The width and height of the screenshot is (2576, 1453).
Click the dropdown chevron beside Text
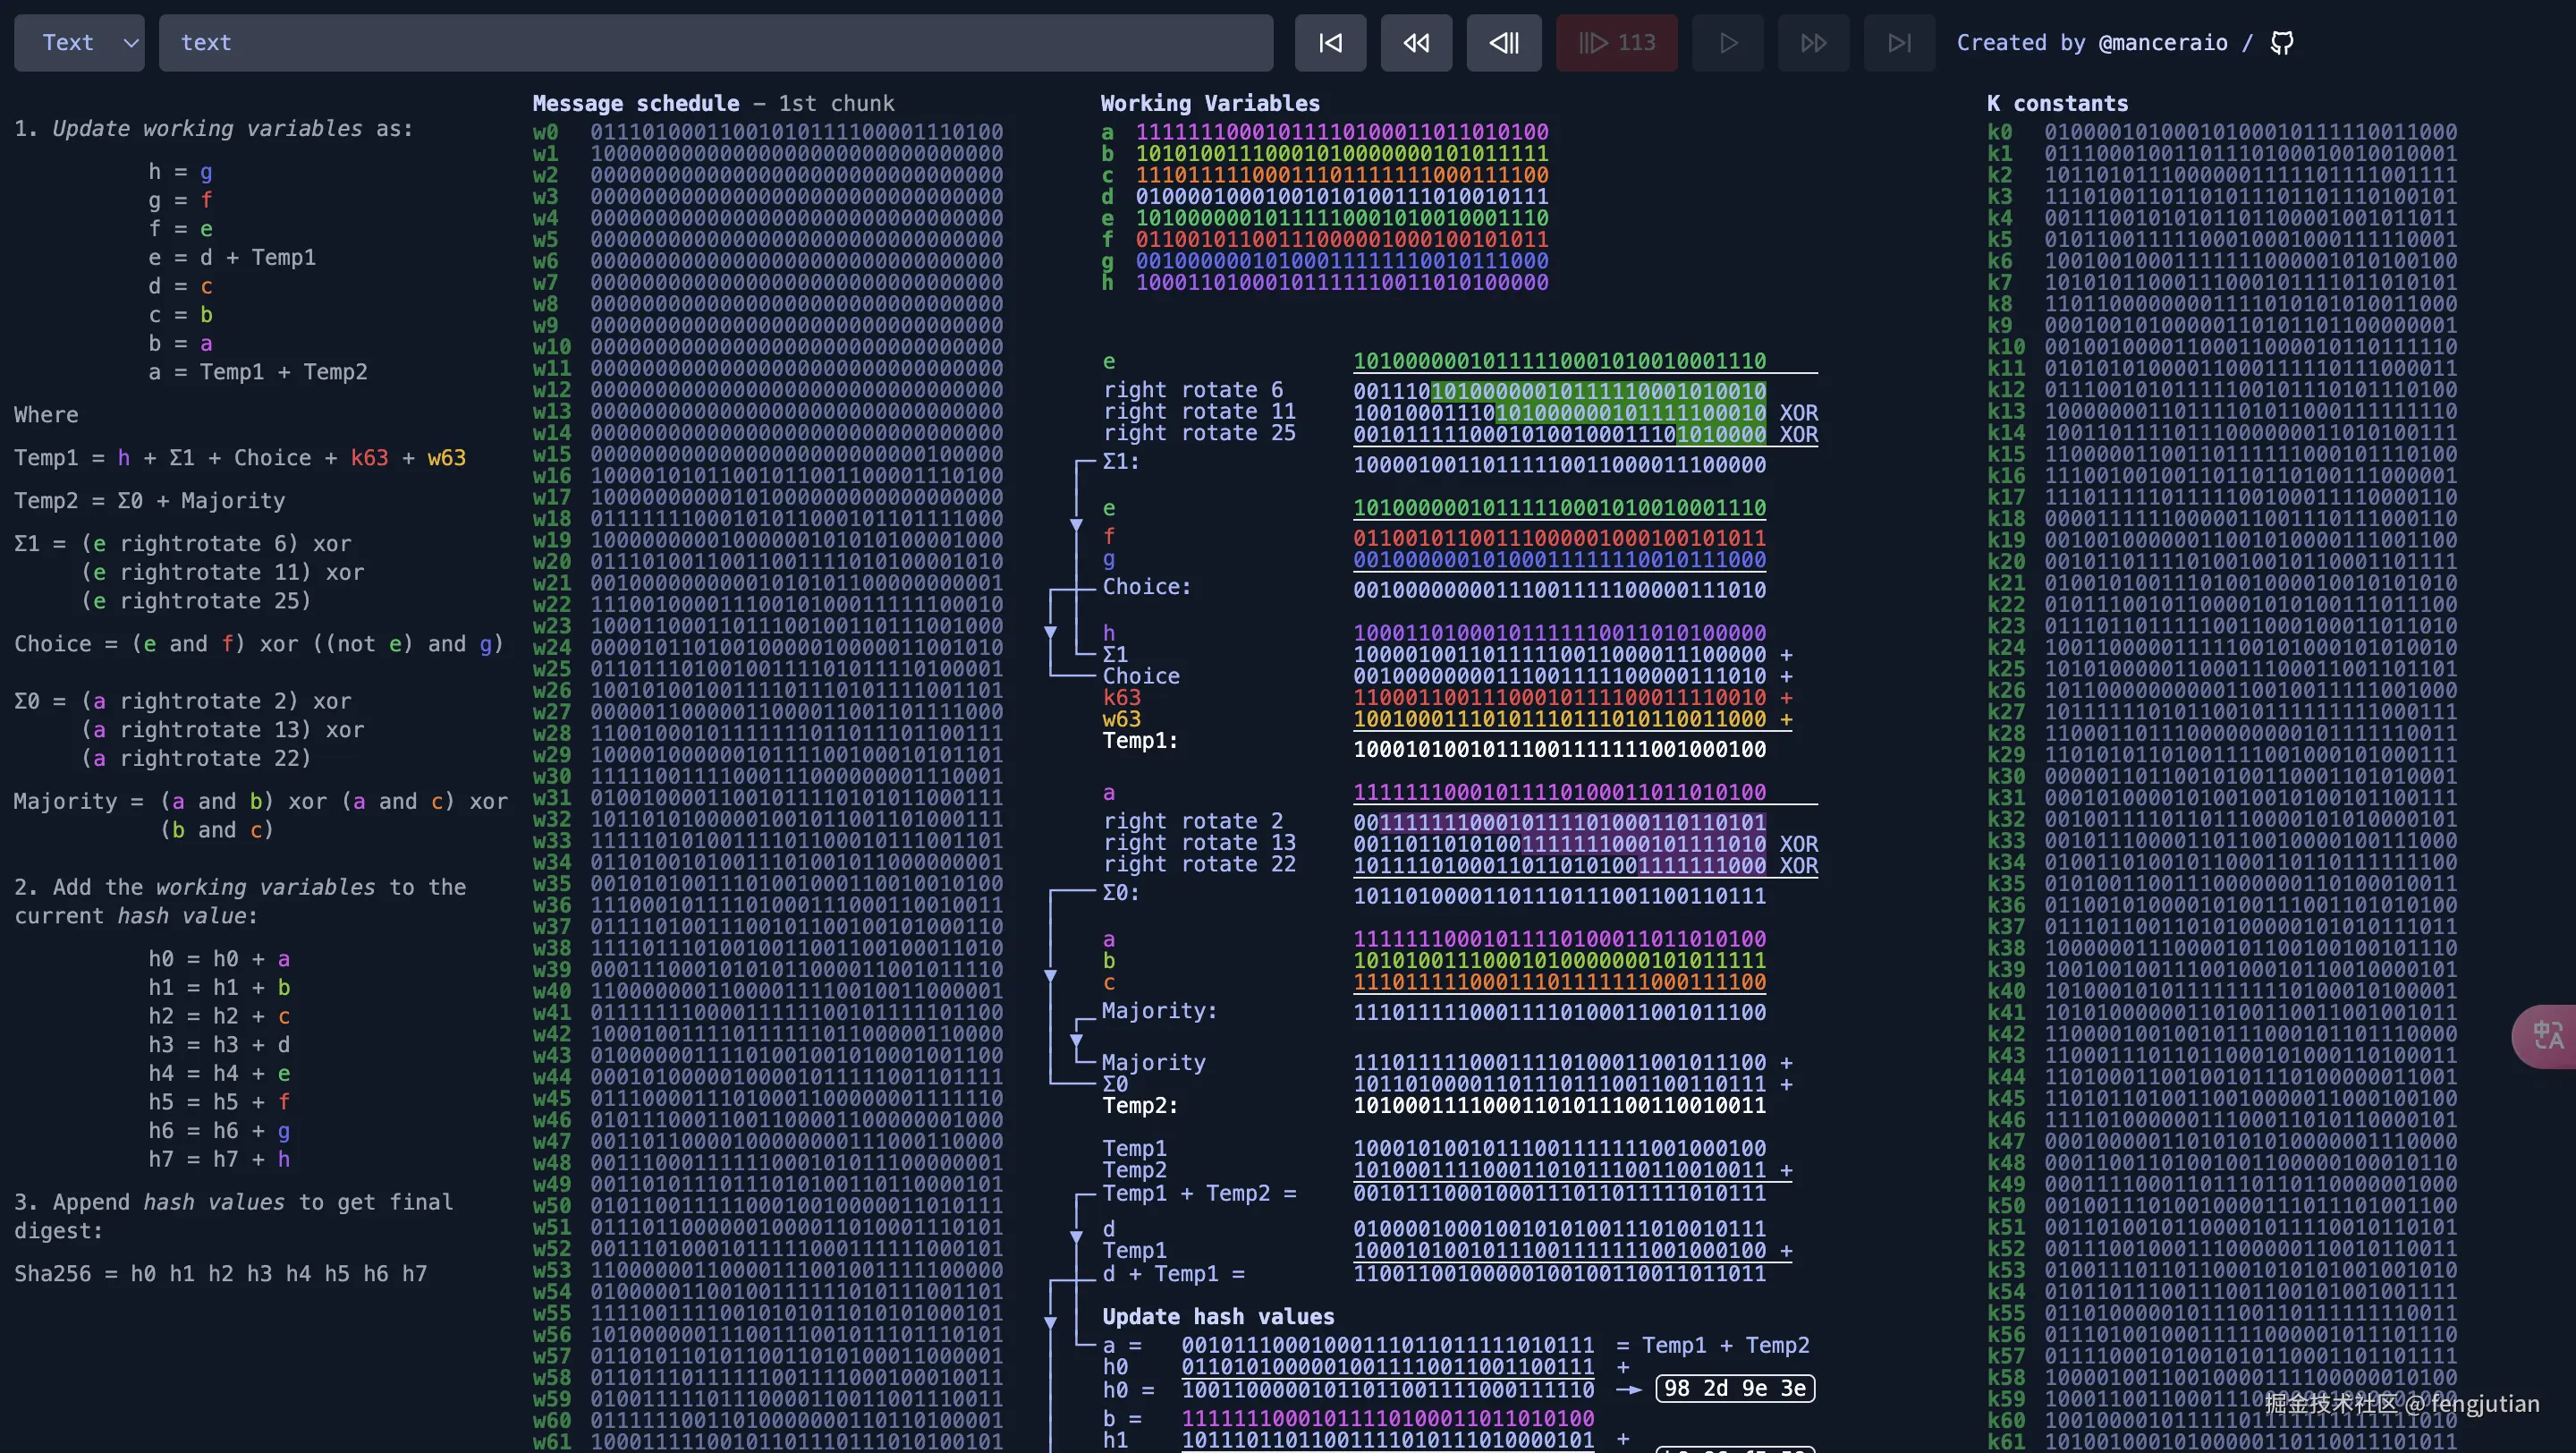pos(130,43)
